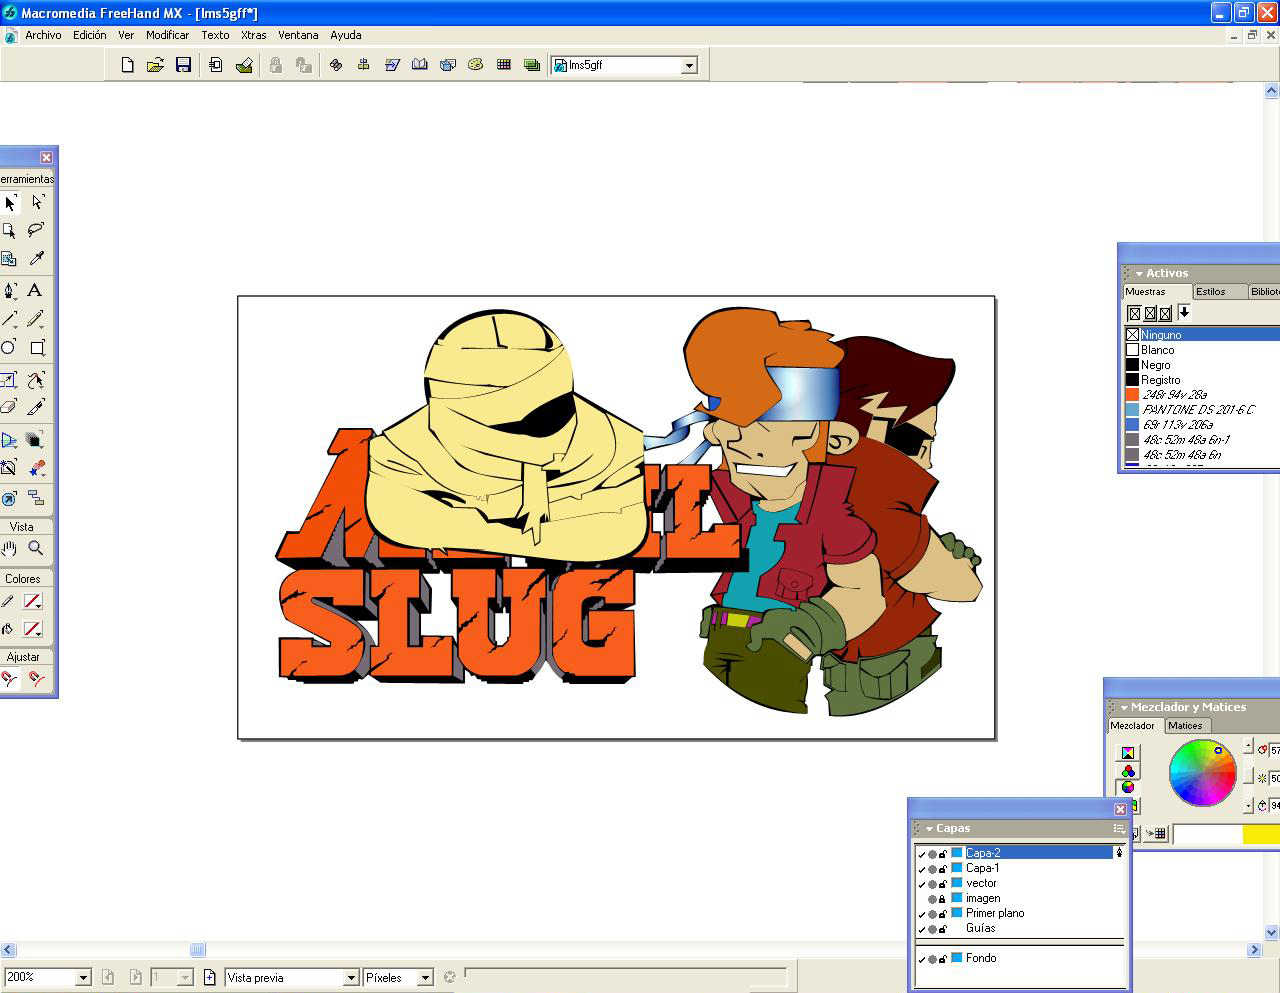This screenshot has width=1280, height=993.
Task: Close the Herramientas tools panel
Action: tap(46, 158)
